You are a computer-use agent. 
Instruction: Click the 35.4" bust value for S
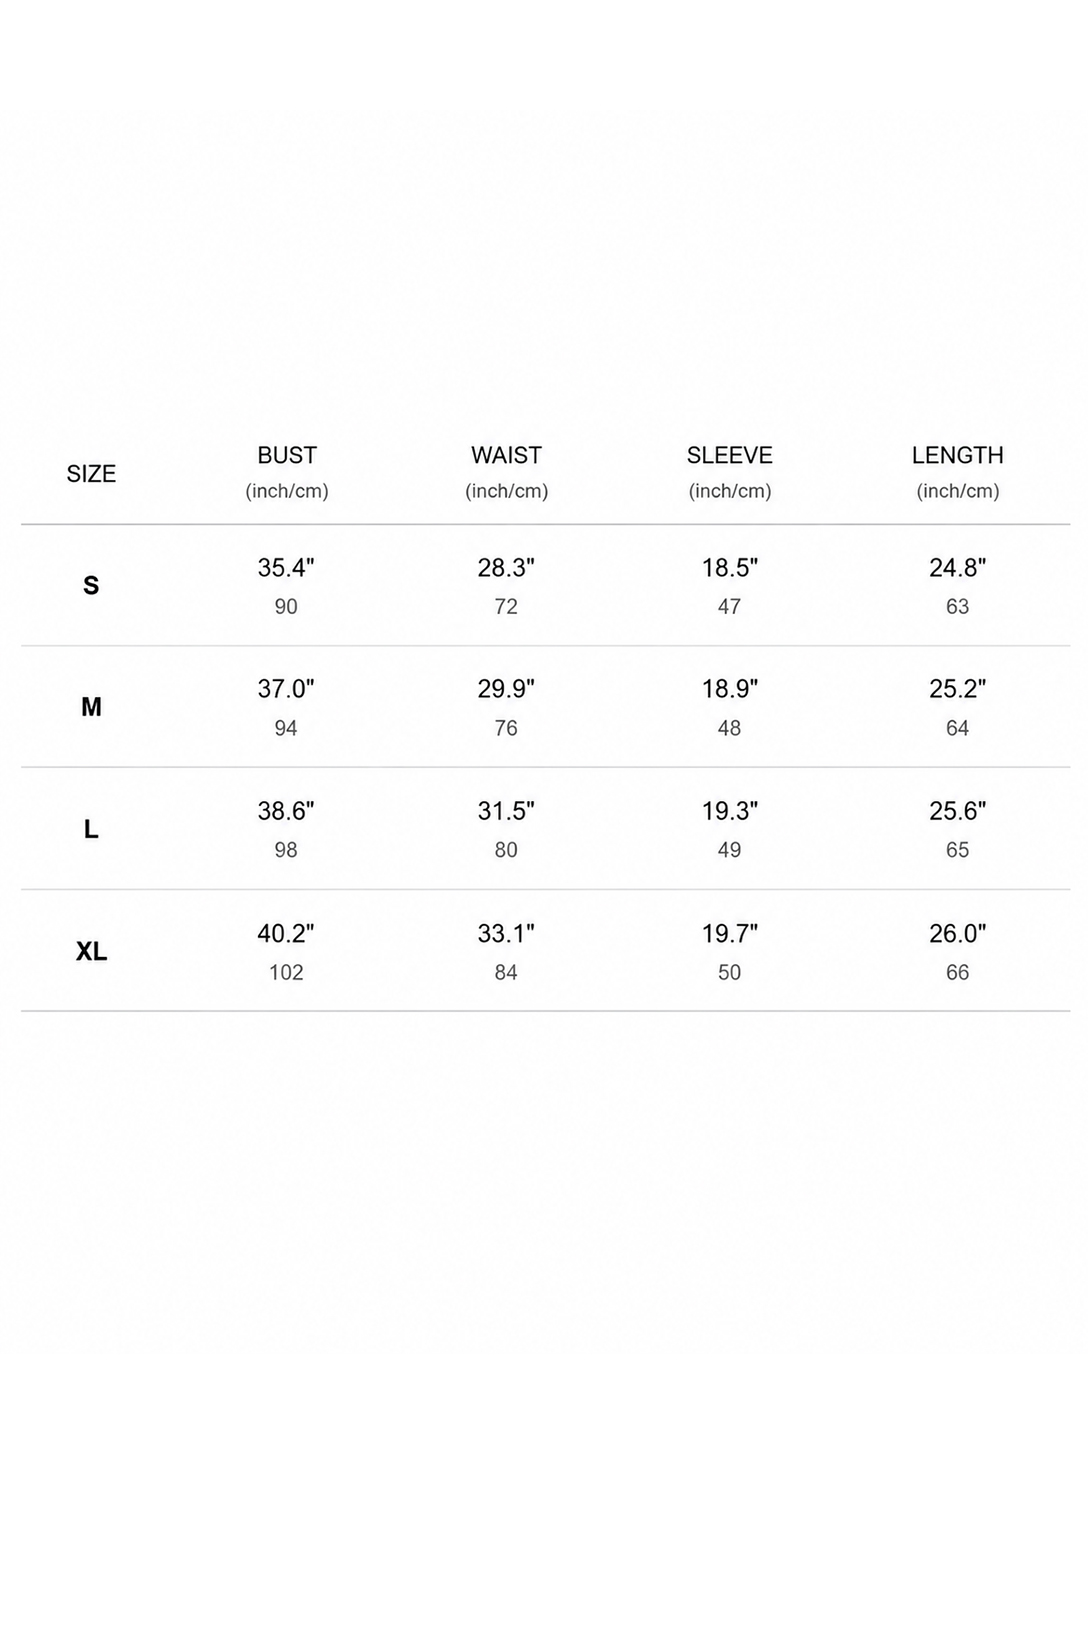[x=286, y=567]
